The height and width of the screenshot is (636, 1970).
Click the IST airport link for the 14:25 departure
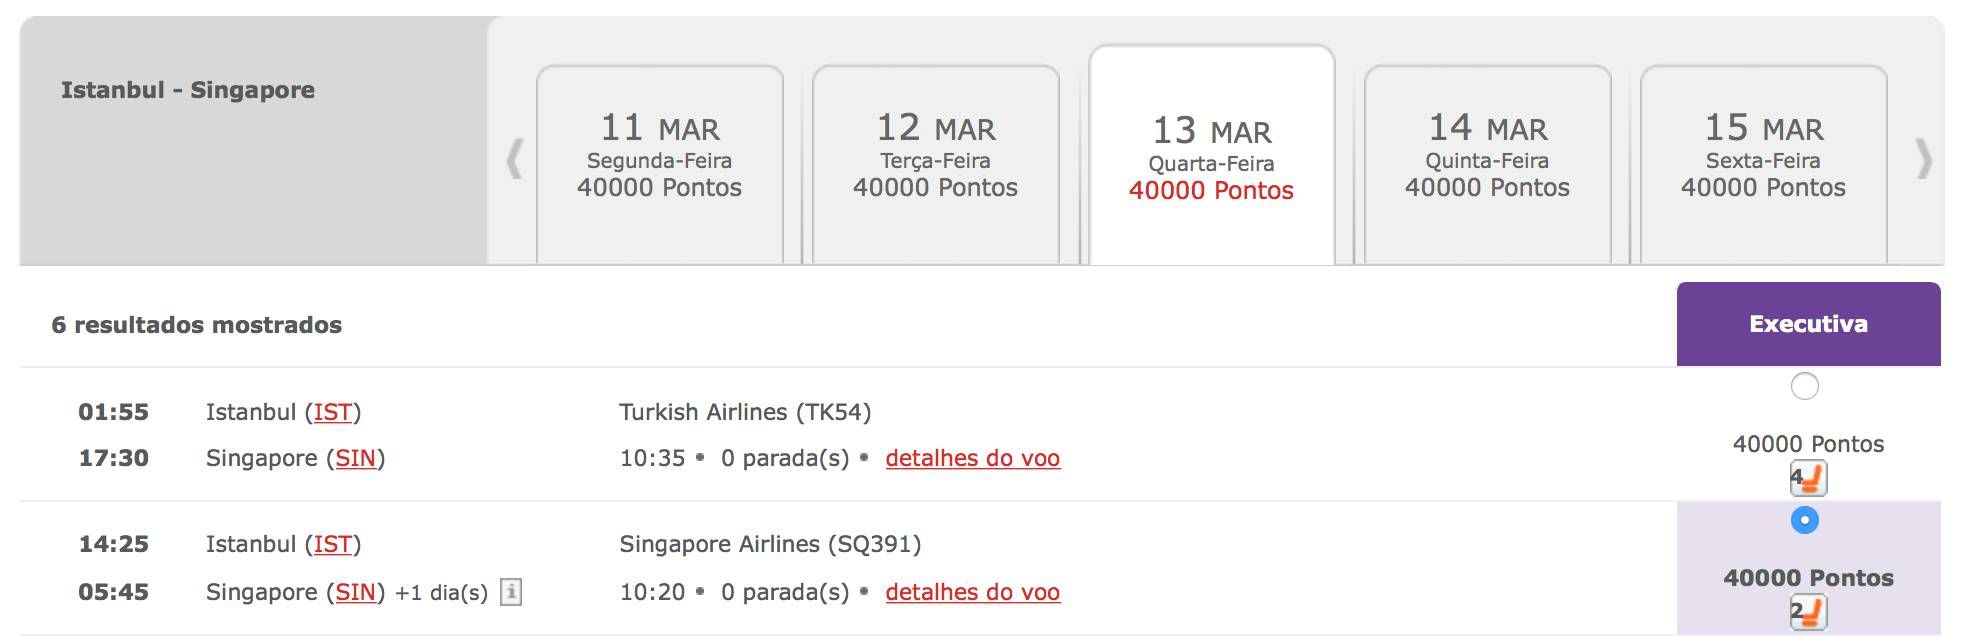[x=333, y=544]
